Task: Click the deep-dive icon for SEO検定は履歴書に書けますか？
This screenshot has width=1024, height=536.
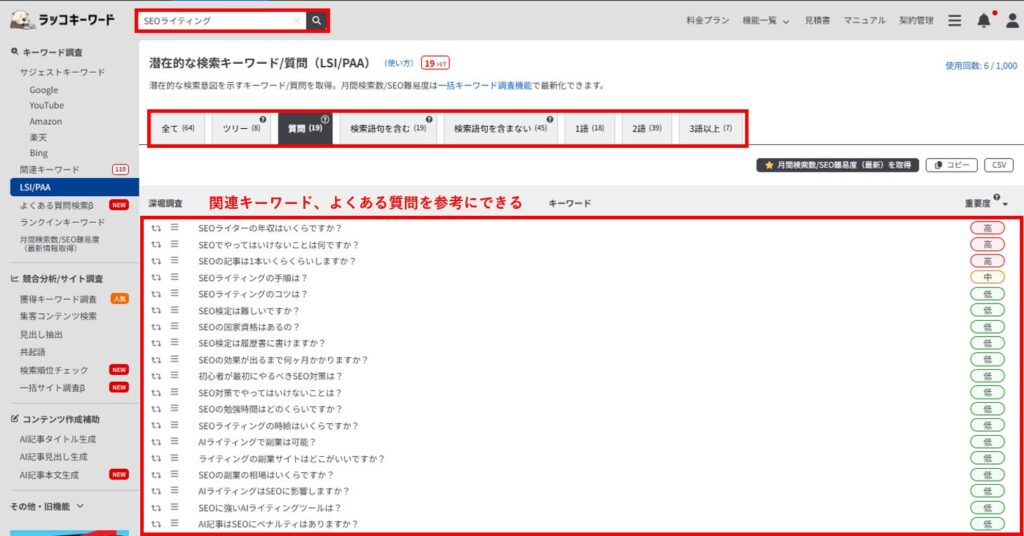Action: pos(156,343)
